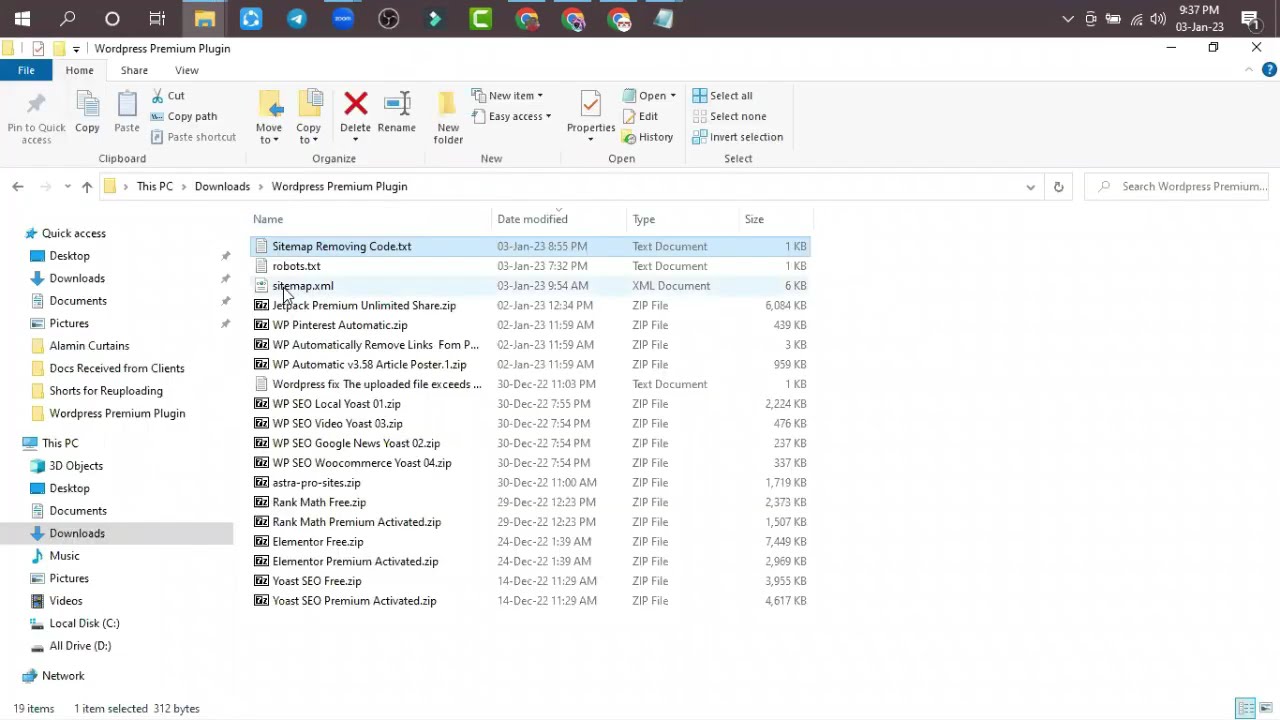Image resolution: width=1280 pixels, height=720 pixels.
Task: Click Paste shortcut in Clipboard group
Action: (x=194, y=137)
